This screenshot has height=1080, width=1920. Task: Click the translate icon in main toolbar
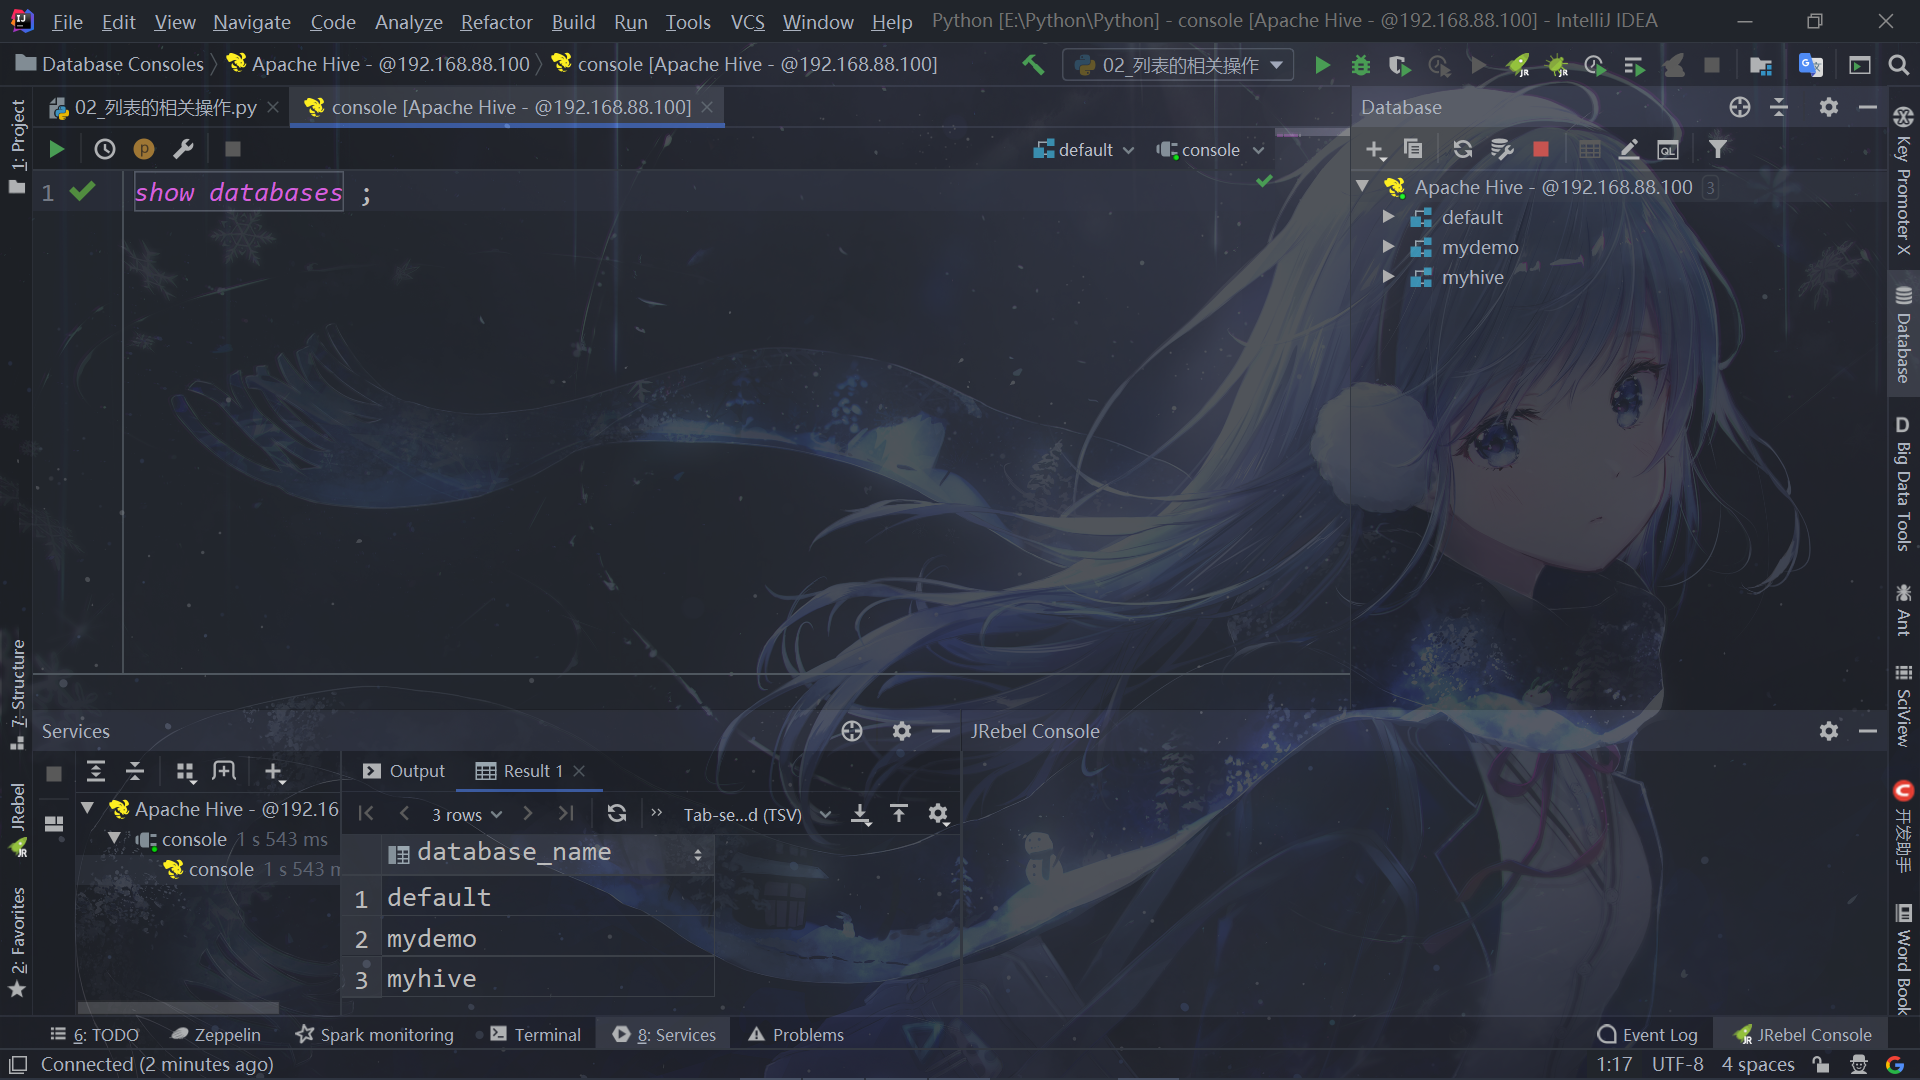click(x=1810, y=65)
